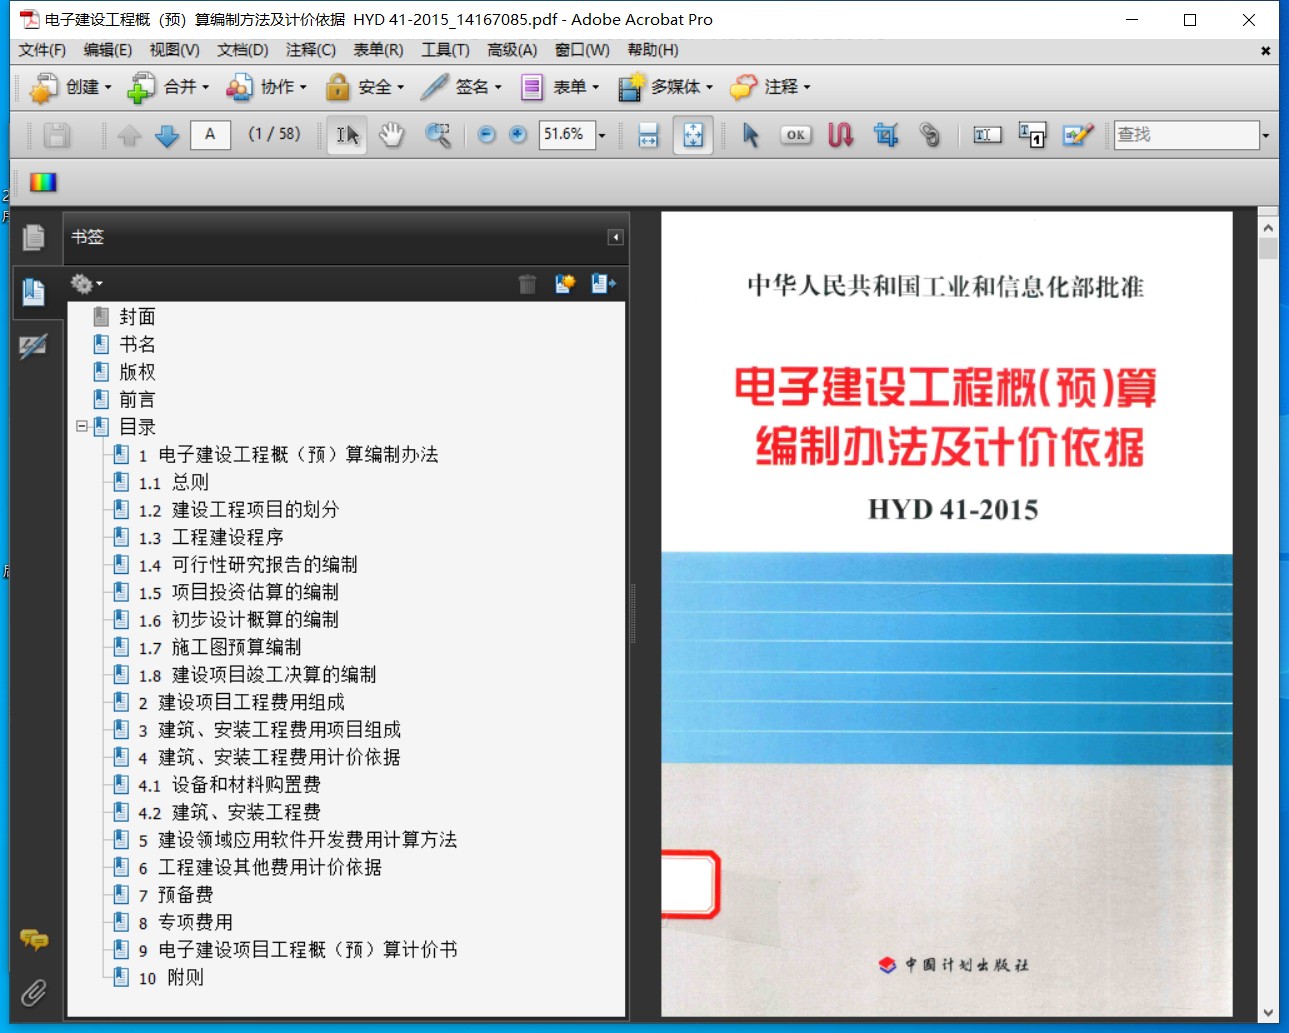Go to previous page with up arrow
The width and height of the screenshot is (1289, 1033).
129,135
